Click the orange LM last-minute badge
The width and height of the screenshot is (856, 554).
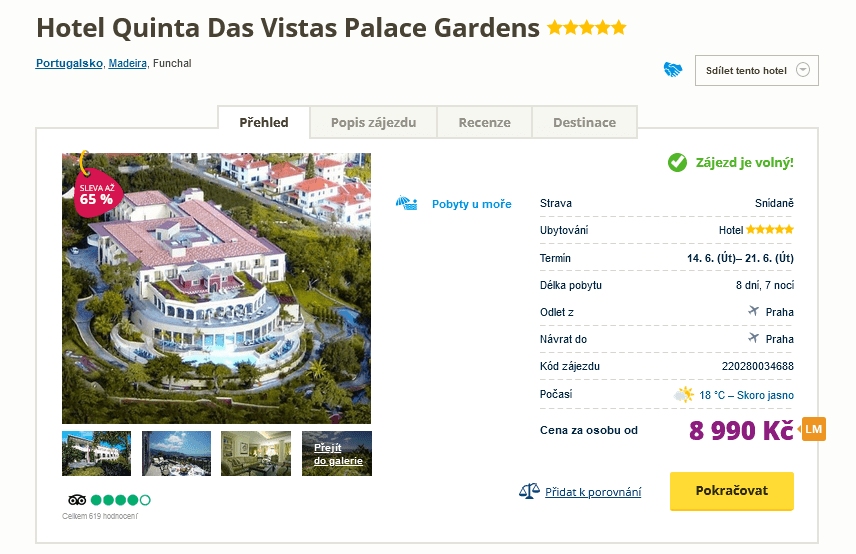point(813,429)
